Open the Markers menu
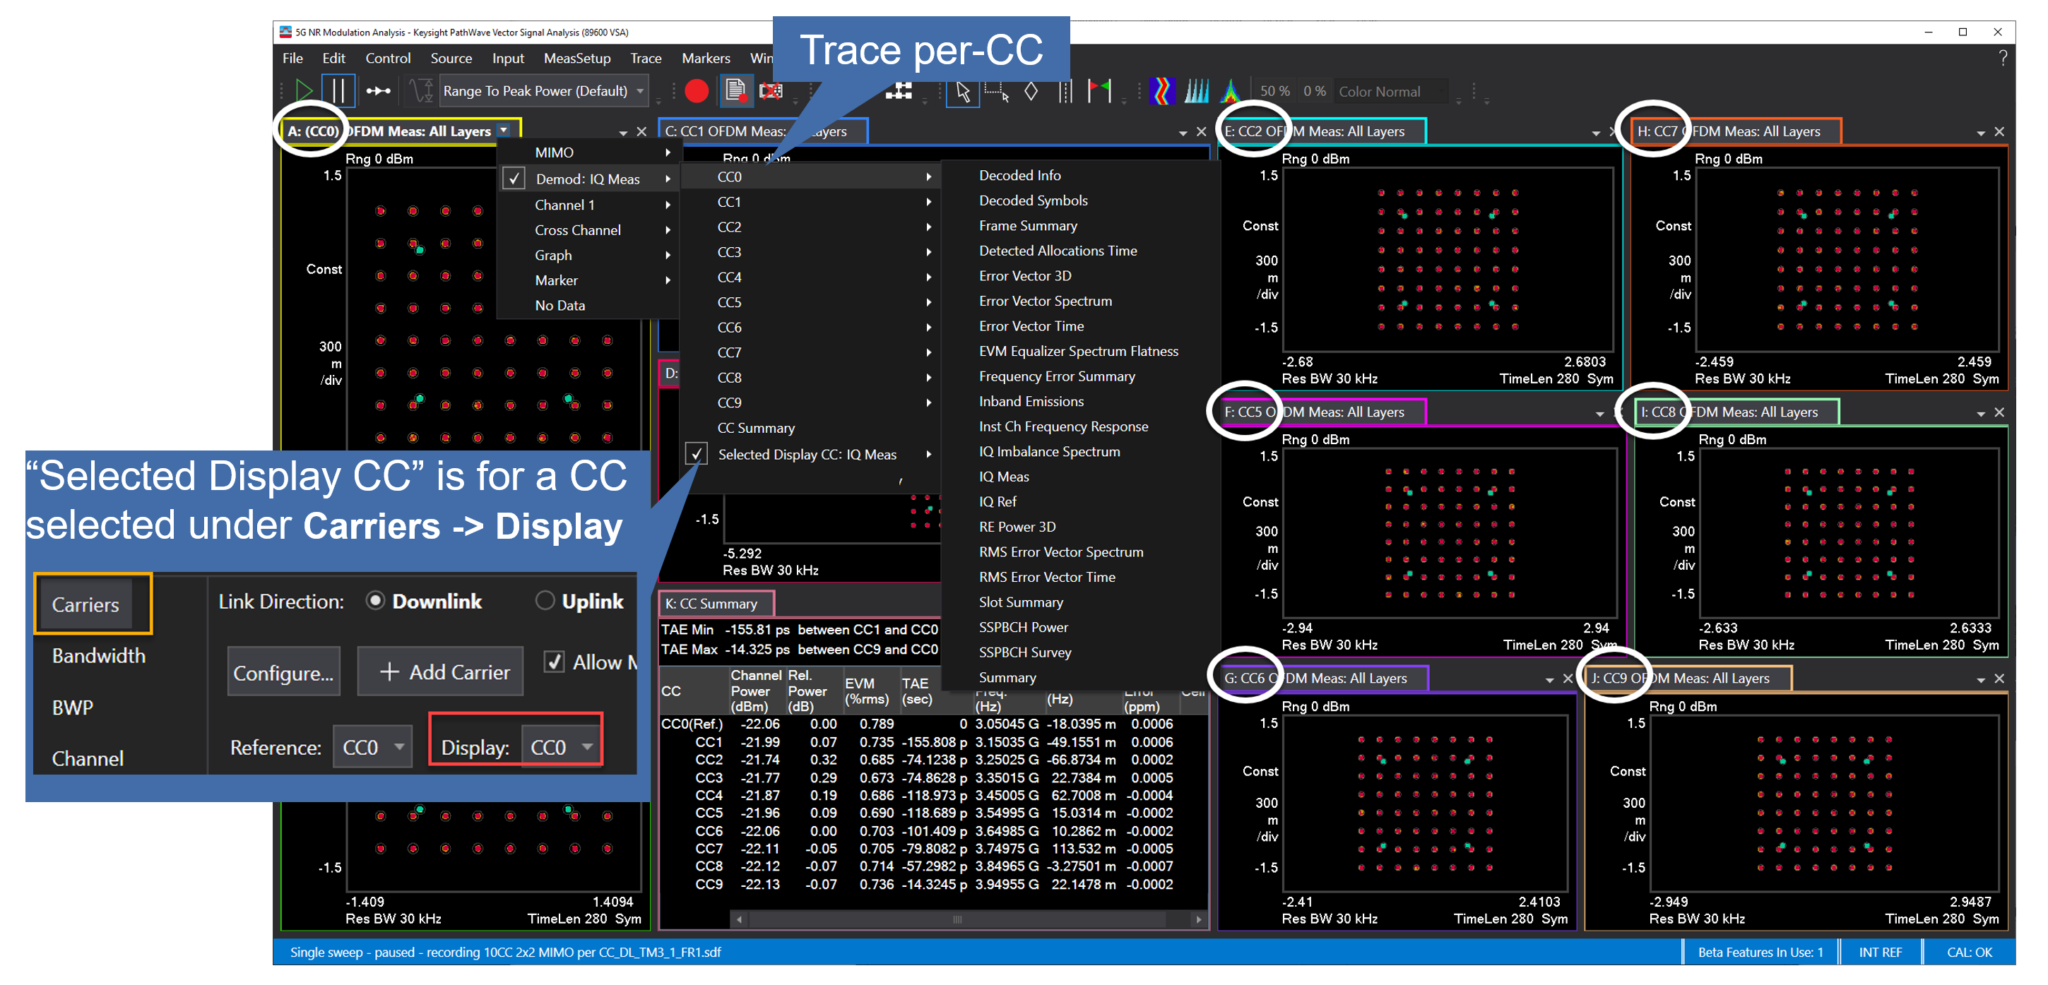 click(705, 58)
